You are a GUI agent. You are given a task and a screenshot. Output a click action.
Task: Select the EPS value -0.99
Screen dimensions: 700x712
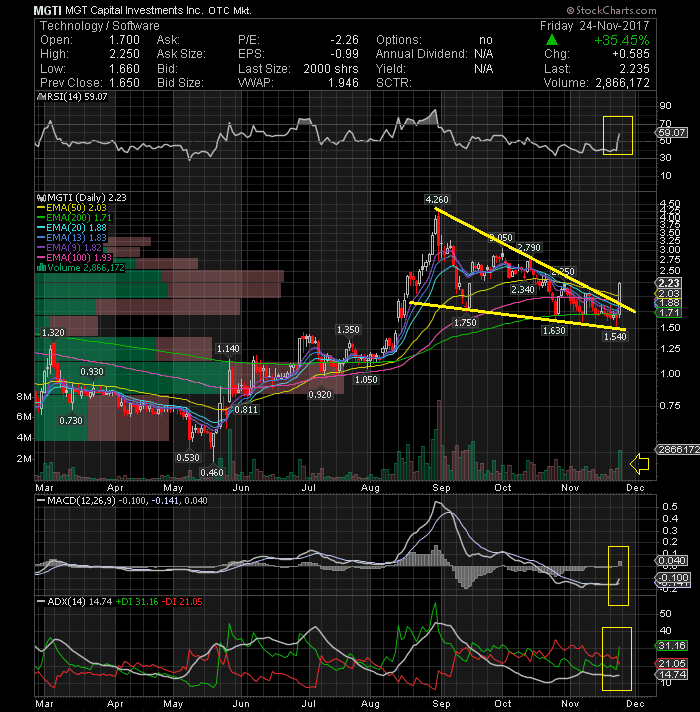(345, 54)
